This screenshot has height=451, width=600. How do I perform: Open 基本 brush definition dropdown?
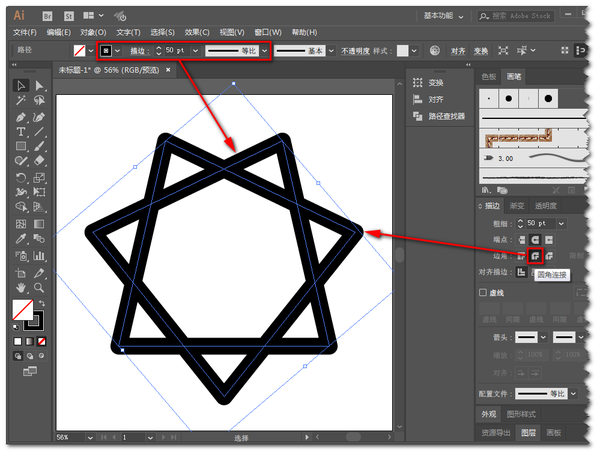331,50
